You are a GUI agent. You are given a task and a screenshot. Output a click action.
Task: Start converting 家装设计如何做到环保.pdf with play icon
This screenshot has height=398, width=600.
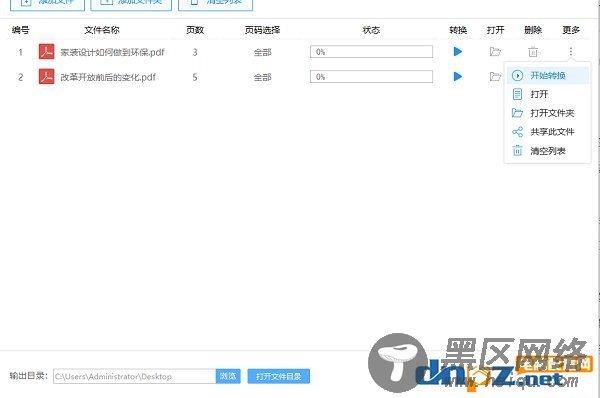point(458,51)
